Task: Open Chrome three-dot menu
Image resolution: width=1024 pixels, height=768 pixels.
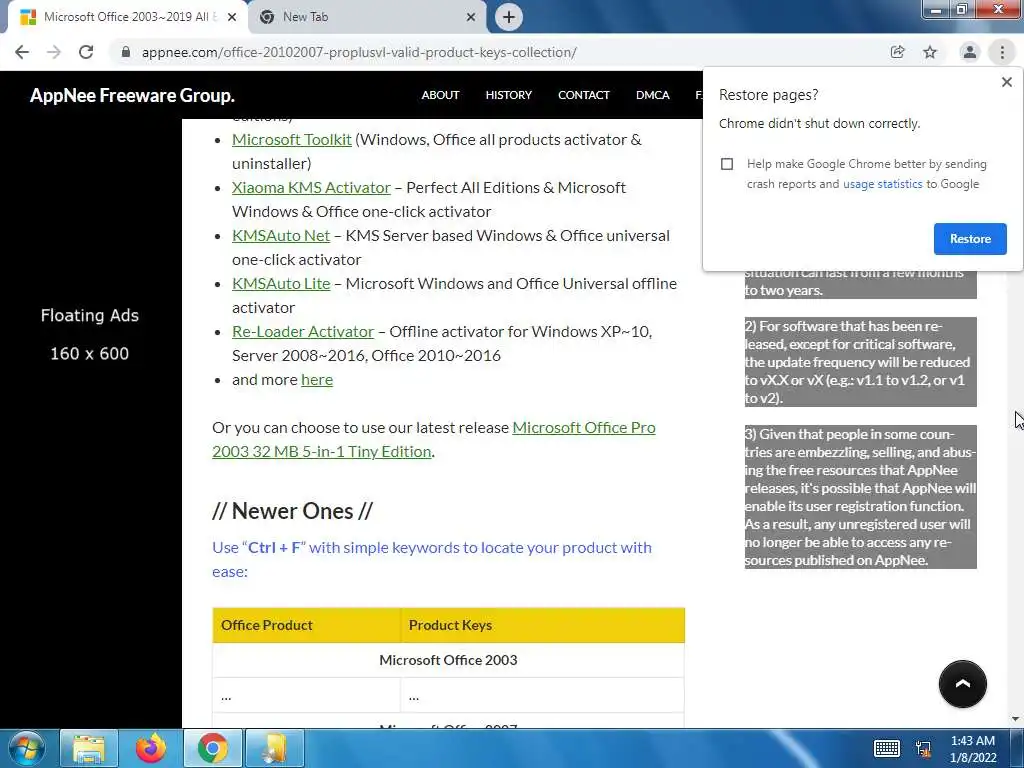Action: [x=1002, y=52]
